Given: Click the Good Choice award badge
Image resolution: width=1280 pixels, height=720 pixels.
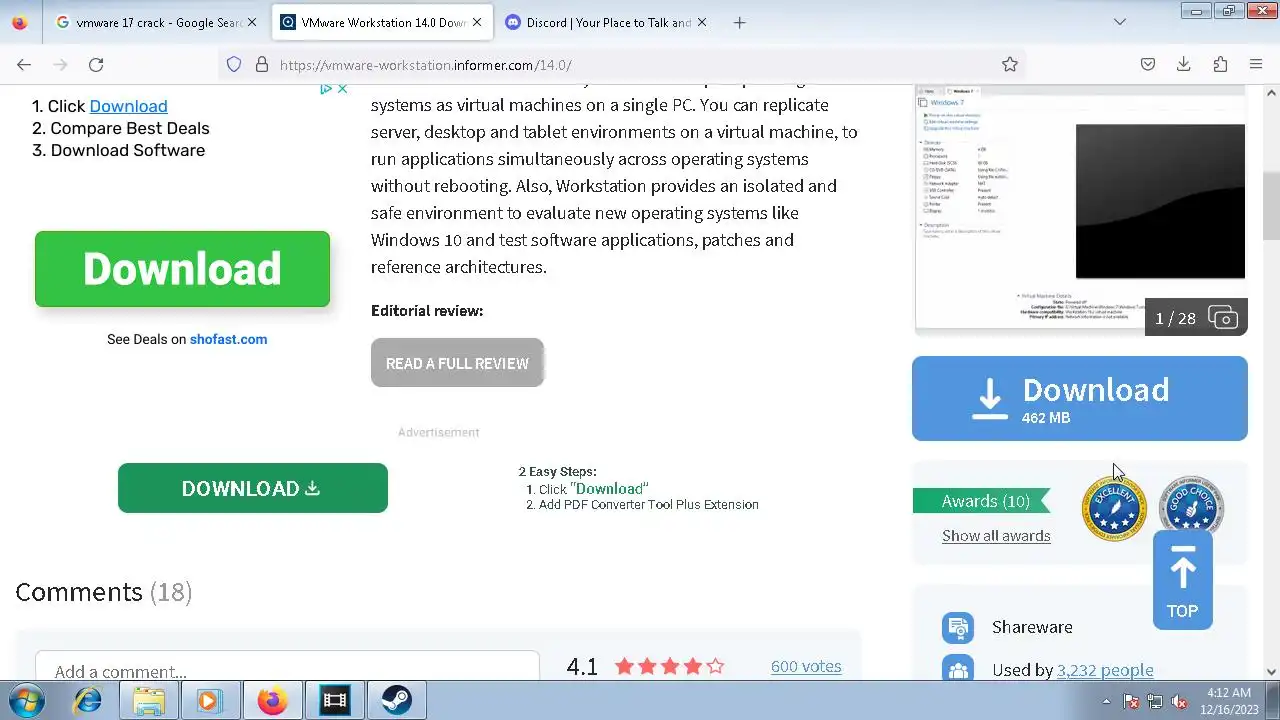Looking at the screenshot, I should (1190, 504).
